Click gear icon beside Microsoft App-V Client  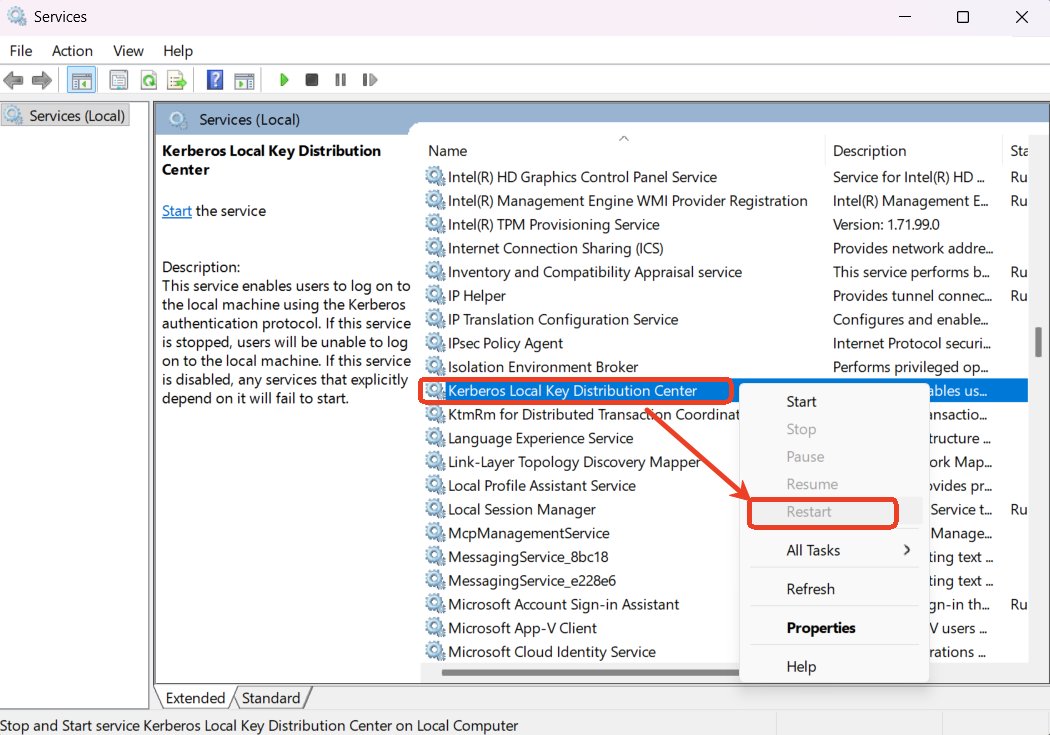[435, 628]
